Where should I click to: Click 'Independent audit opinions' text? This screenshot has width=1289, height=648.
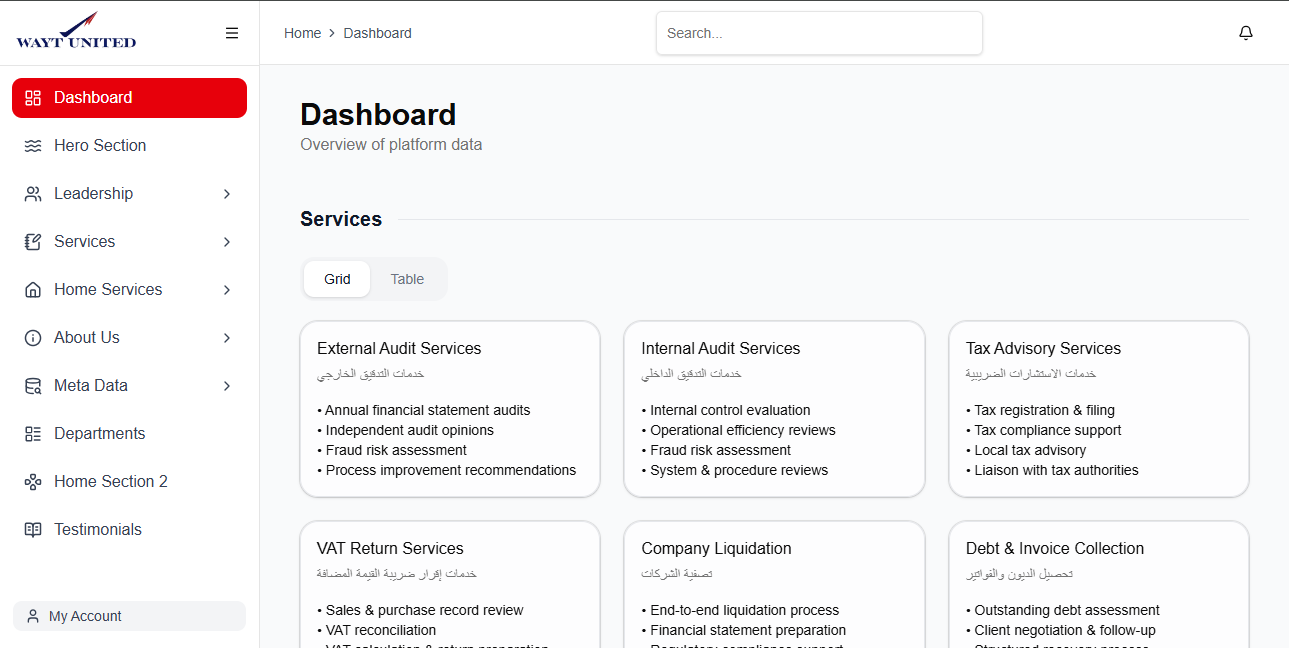coord(409,430)
